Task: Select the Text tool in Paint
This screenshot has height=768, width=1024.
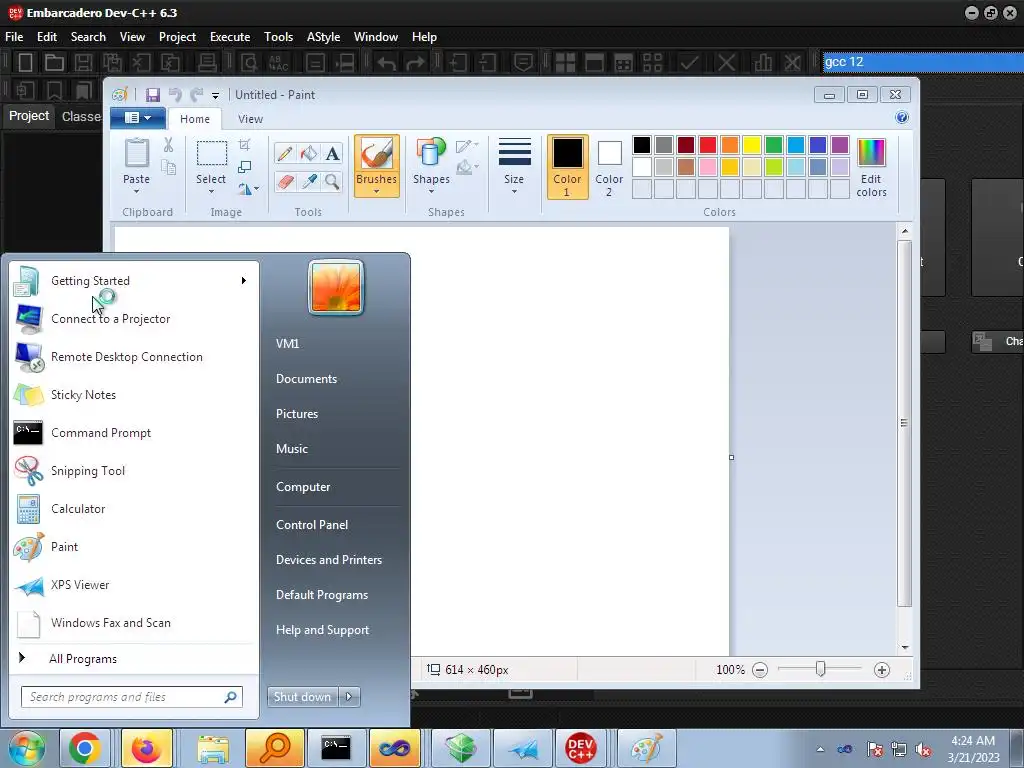Action: click(332, 153)
